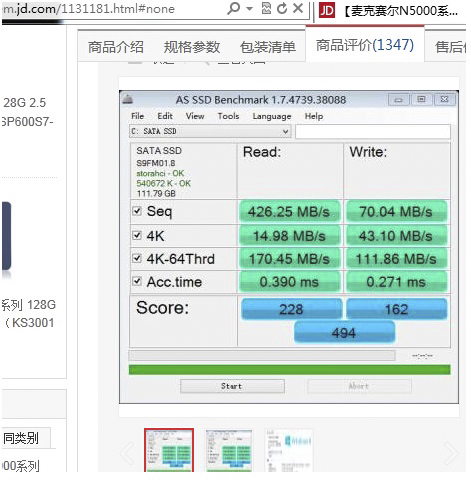Click the 540672 K - OK alignment text

[163, 183]
